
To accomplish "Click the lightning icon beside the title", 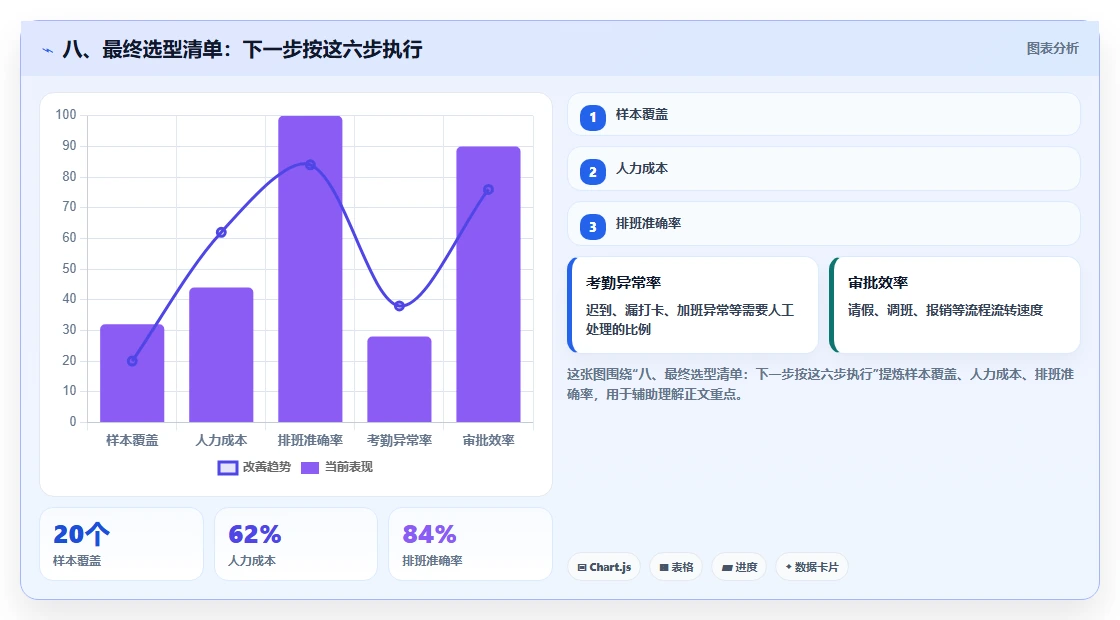I will [48, 50].
